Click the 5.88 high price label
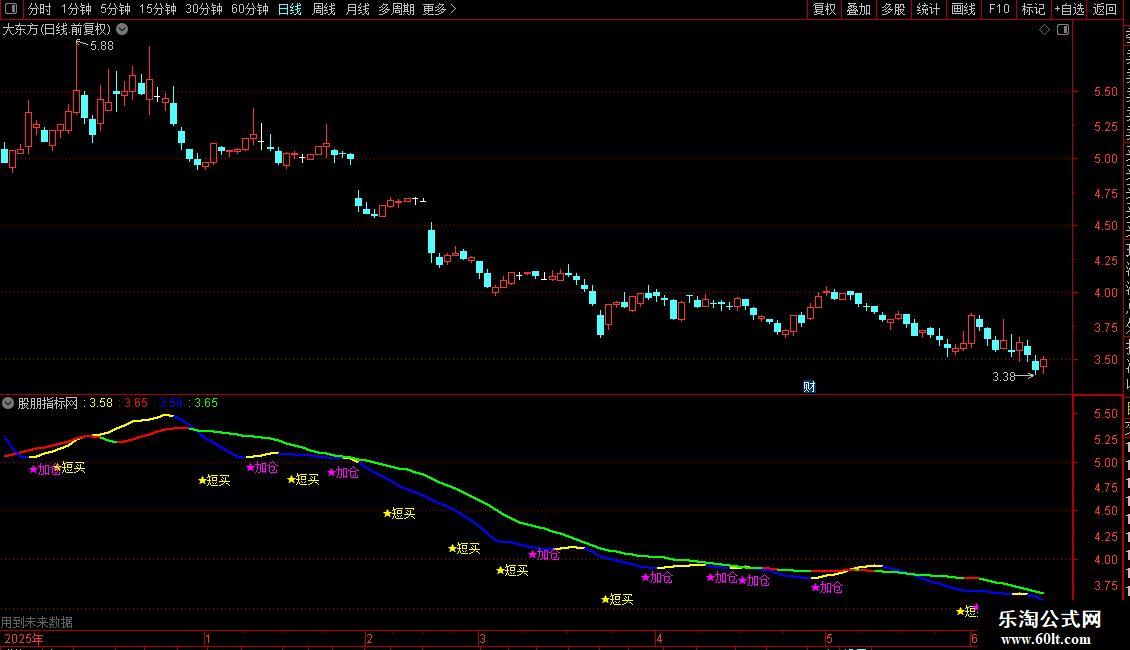The height and width of the screenshot is (650, 1130). pyautogui.click(x=102, y=46)
